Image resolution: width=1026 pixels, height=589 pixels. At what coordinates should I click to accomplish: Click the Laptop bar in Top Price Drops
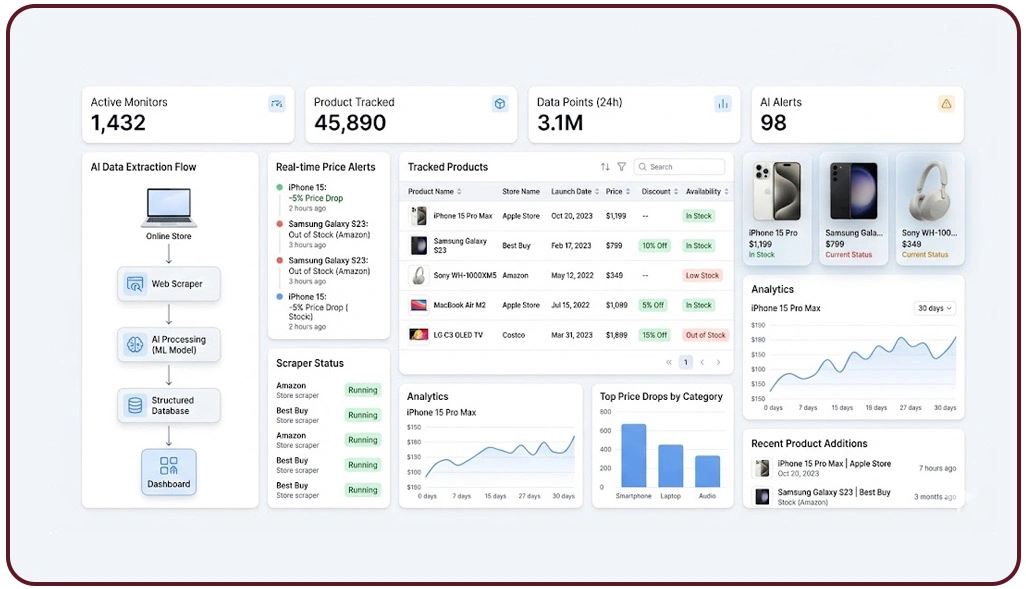click(671, 466)
